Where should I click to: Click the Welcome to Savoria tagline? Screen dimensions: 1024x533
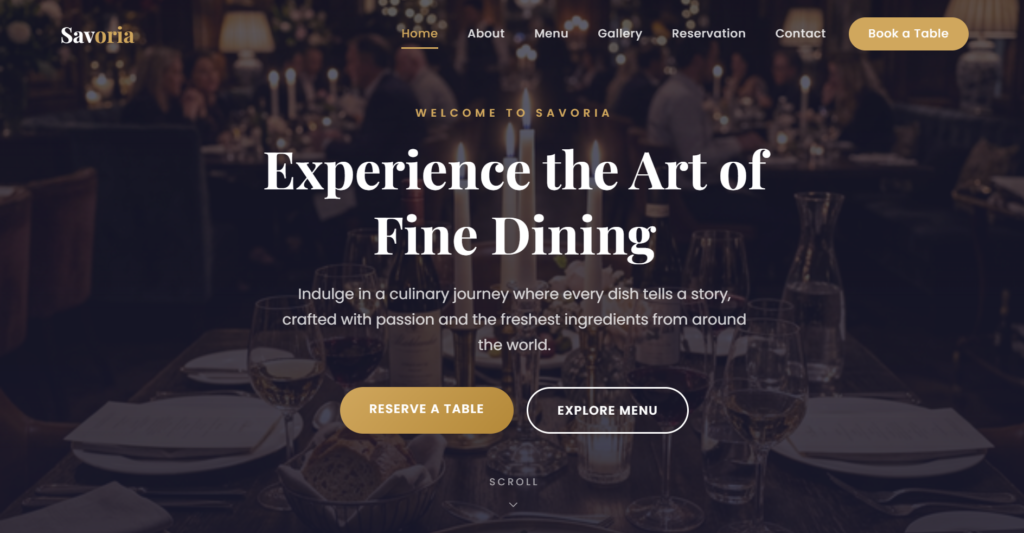(513, 113)
